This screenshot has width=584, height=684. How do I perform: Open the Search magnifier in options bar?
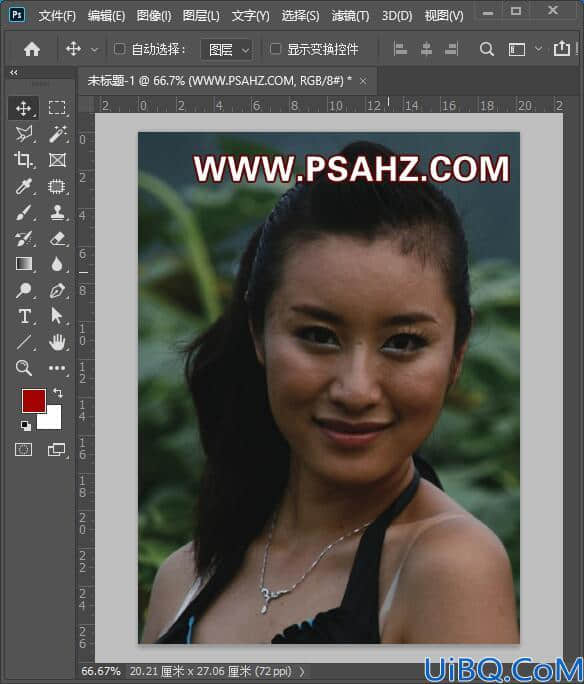[487, 49]
